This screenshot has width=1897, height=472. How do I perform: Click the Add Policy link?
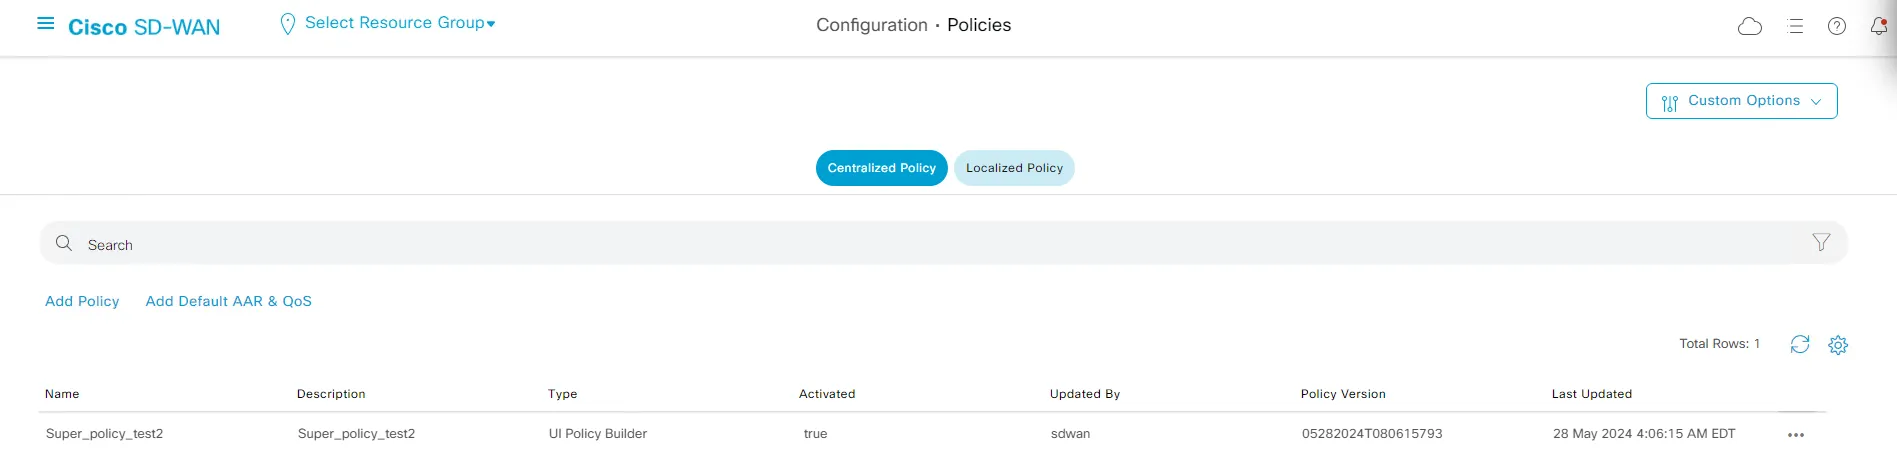pyautogui.click(x=82, y=301)
